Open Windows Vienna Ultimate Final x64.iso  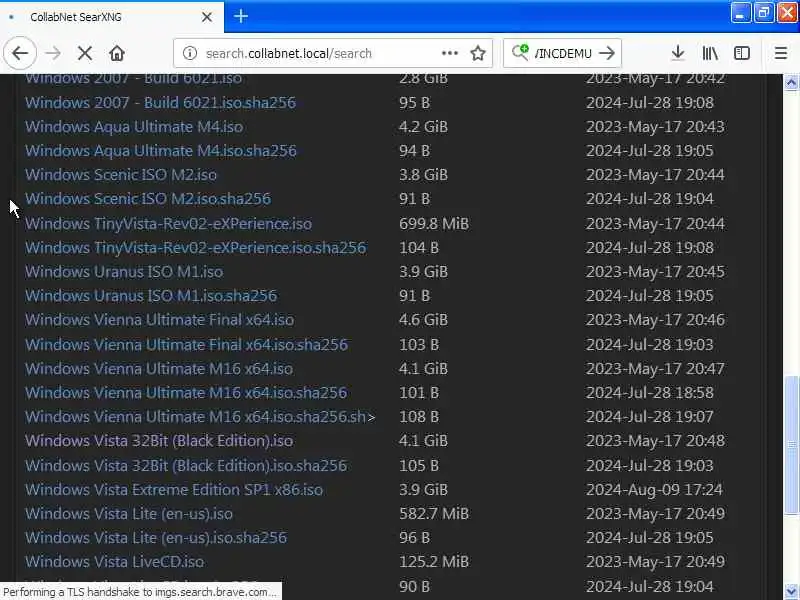[x=159, y=319]
